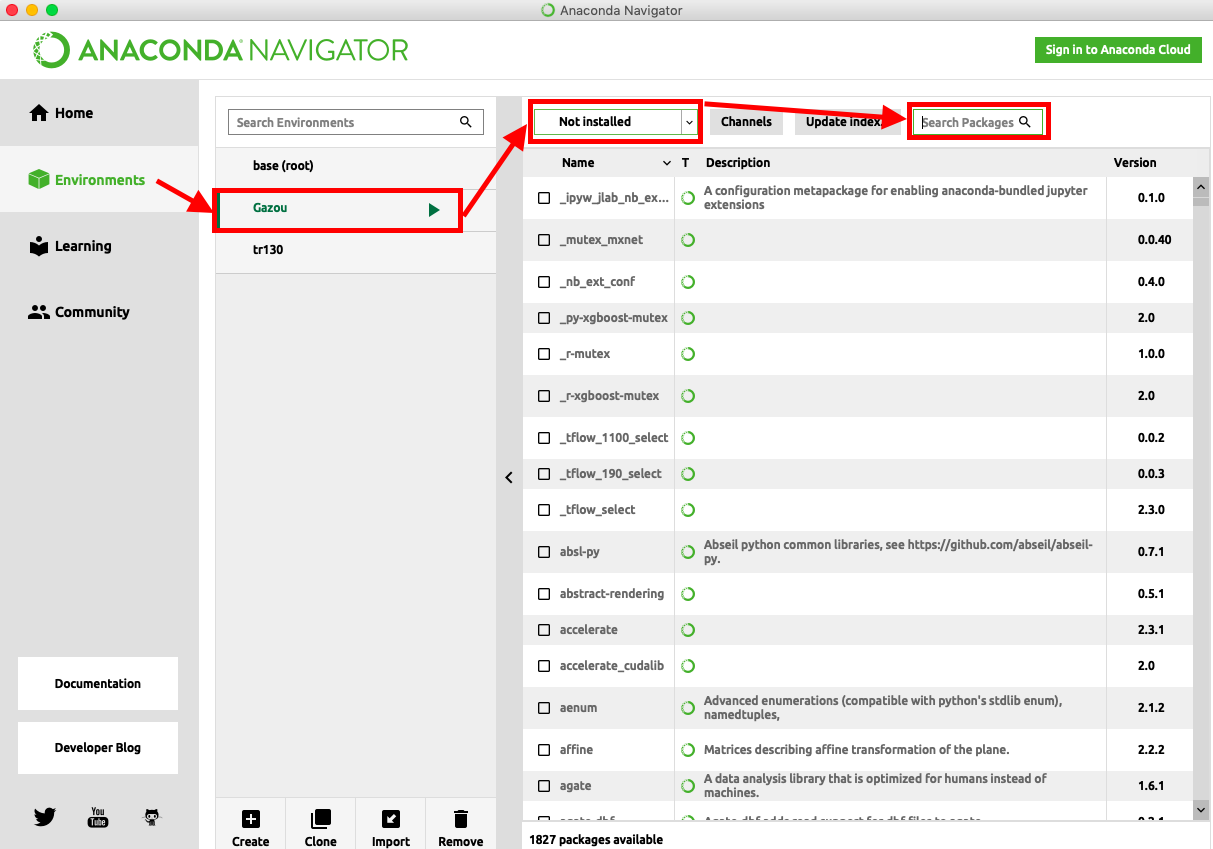Click the type icon for _r-mutex
This screenshot has height=849, width=1213.
pos(688,354)
